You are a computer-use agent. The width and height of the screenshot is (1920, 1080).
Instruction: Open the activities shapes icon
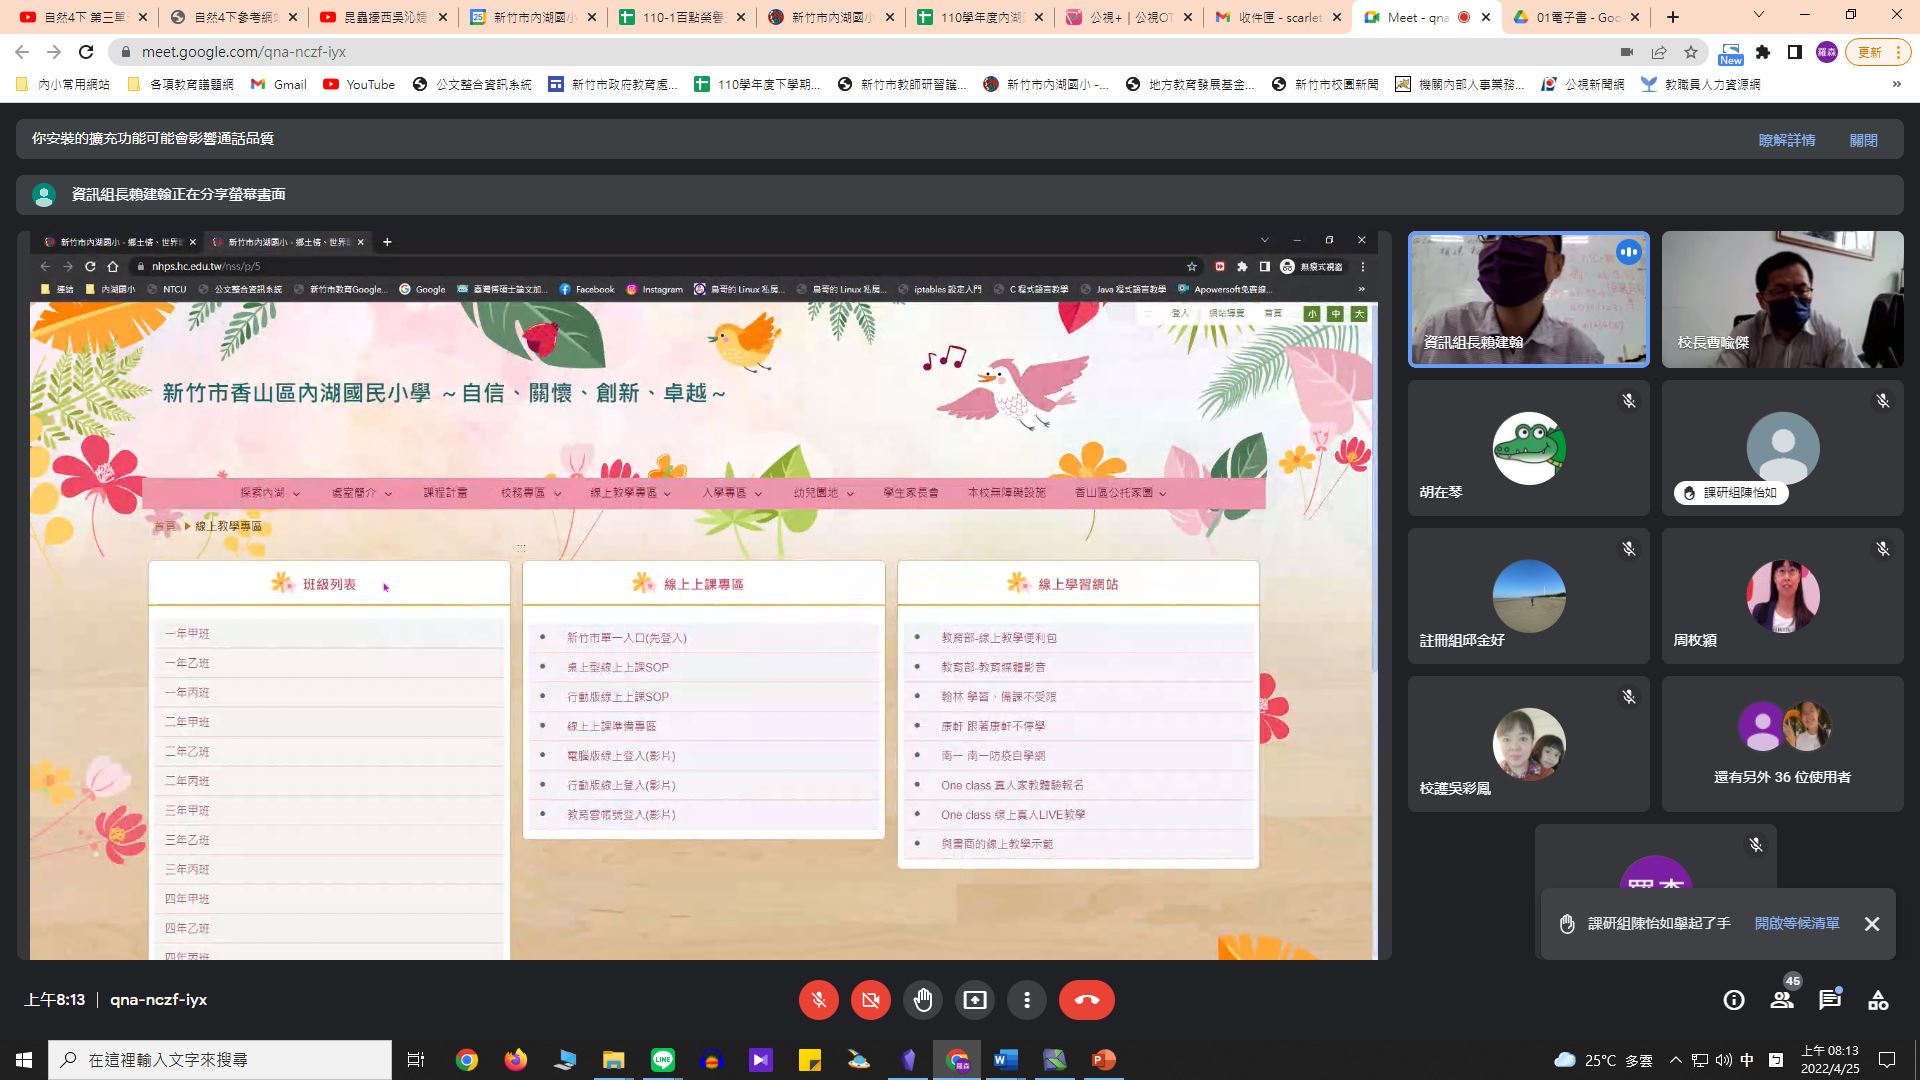pos(1878,1000)
